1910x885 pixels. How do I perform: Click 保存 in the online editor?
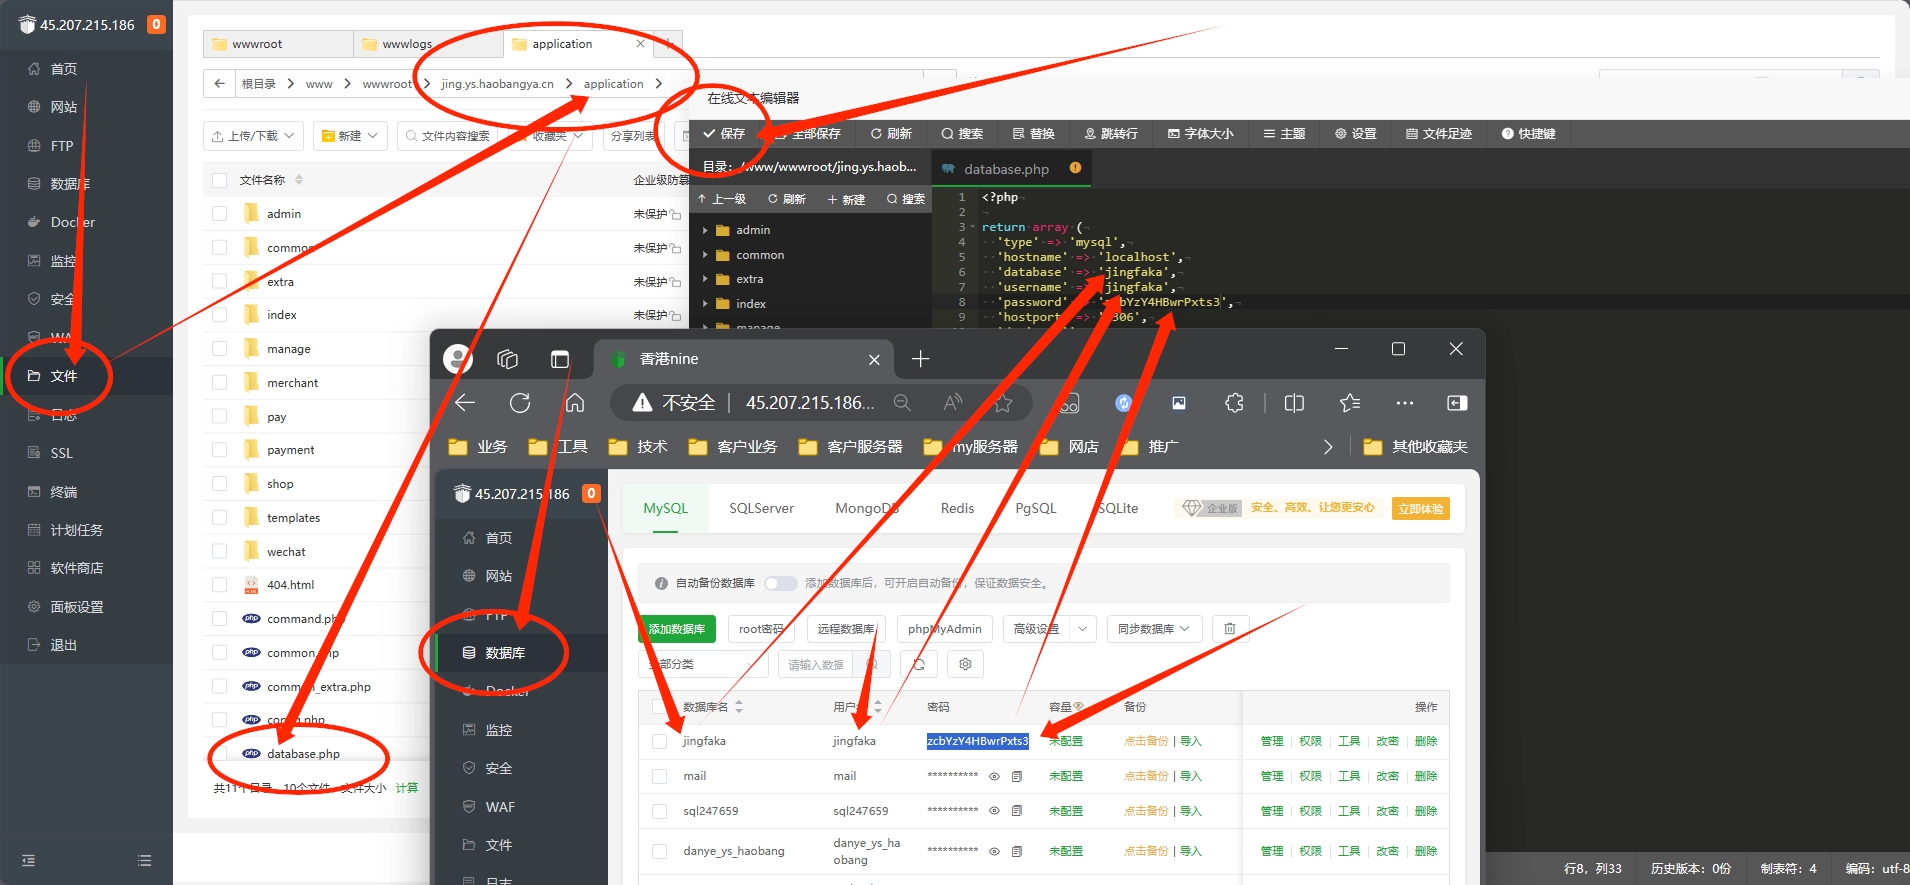(723, 134)
